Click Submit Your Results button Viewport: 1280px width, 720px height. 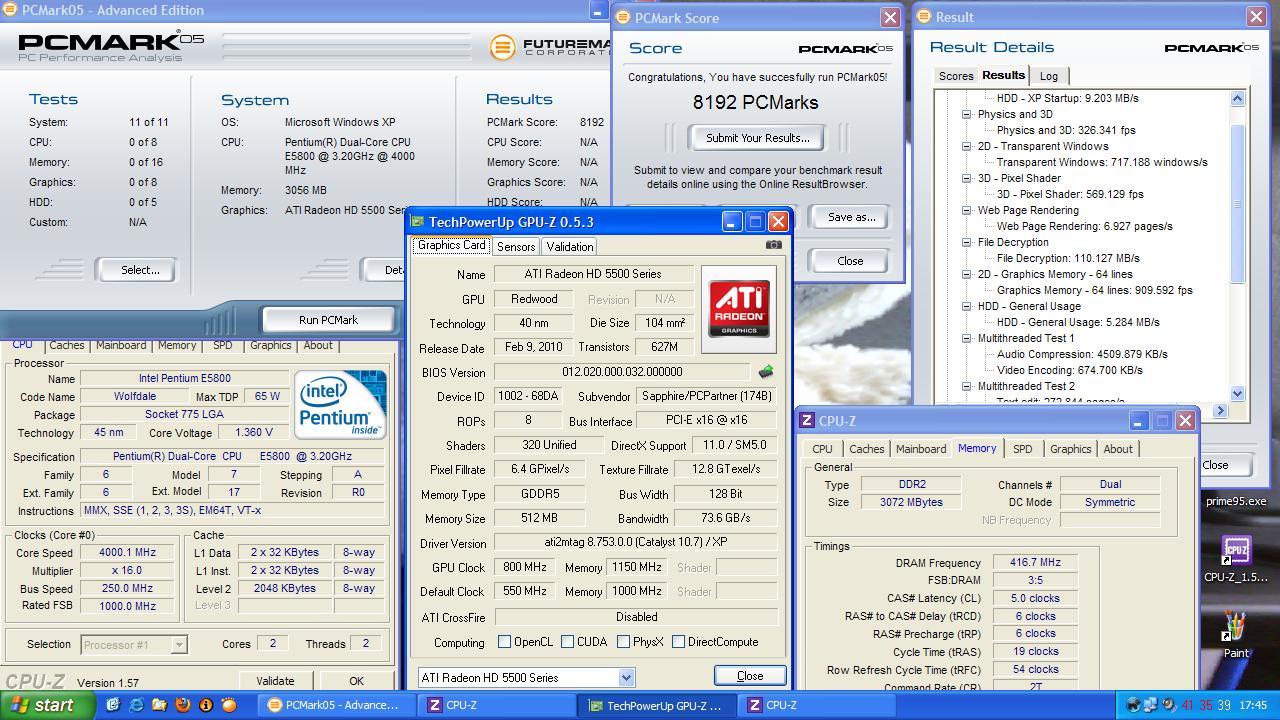click(x=758, y=138)
